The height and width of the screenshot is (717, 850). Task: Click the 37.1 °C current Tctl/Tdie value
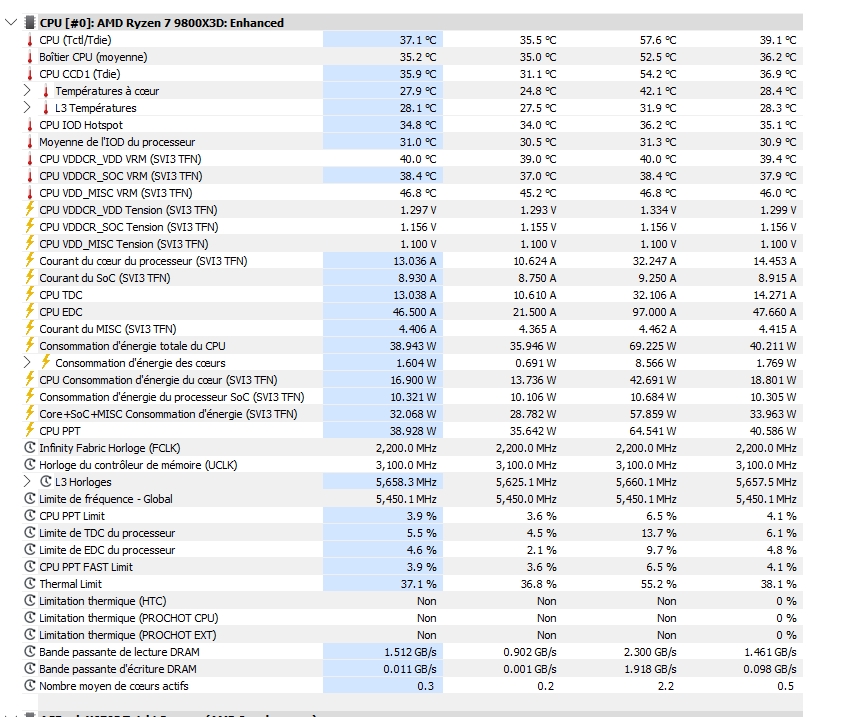coord(418,40)
